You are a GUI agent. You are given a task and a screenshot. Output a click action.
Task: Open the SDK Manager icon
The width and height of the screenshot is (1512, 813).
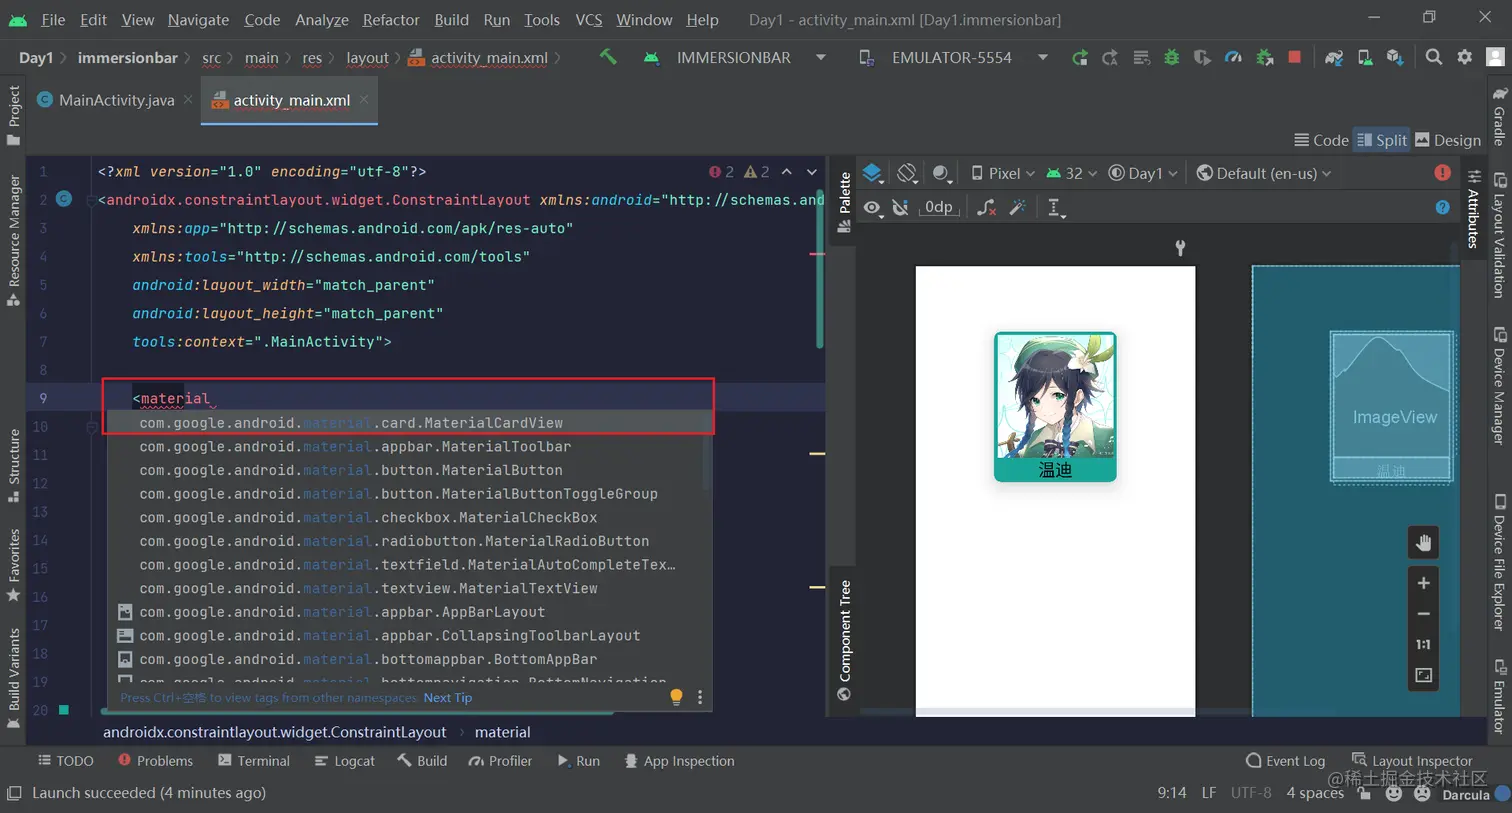point(1395,58)
